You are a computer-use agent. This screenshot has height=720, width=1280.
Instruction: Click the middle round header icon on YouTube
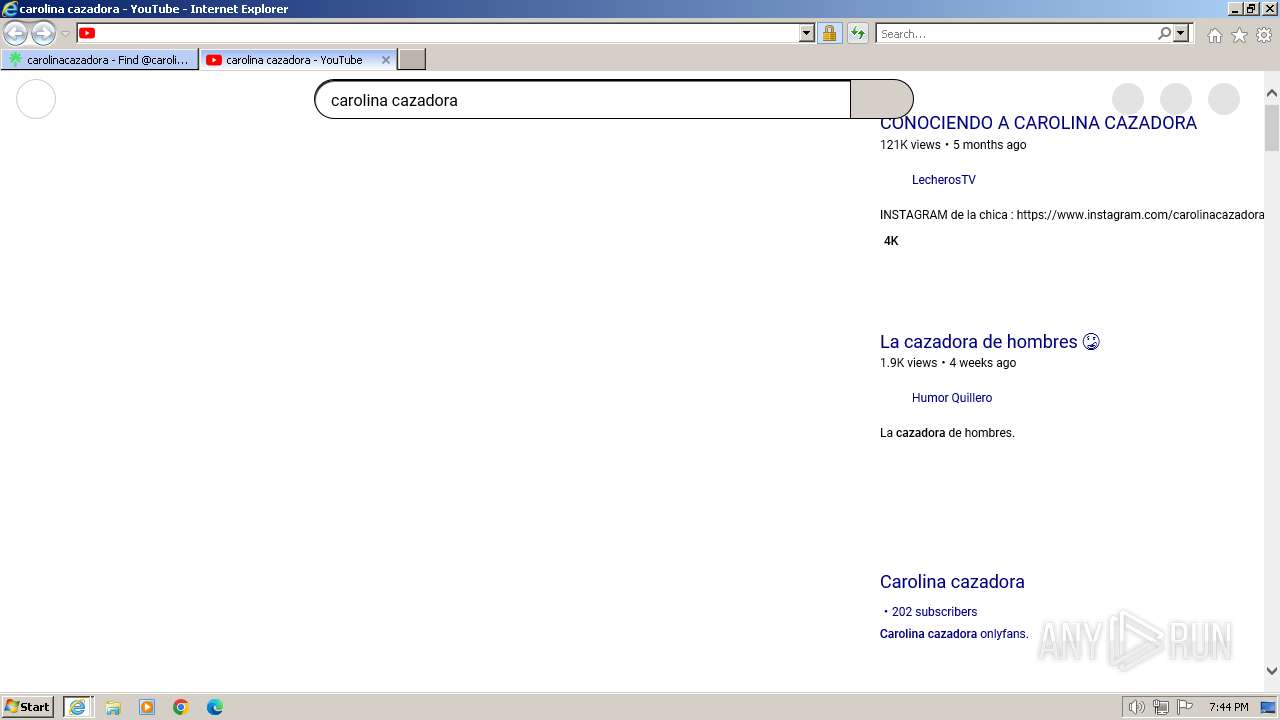coord(1176,99)
